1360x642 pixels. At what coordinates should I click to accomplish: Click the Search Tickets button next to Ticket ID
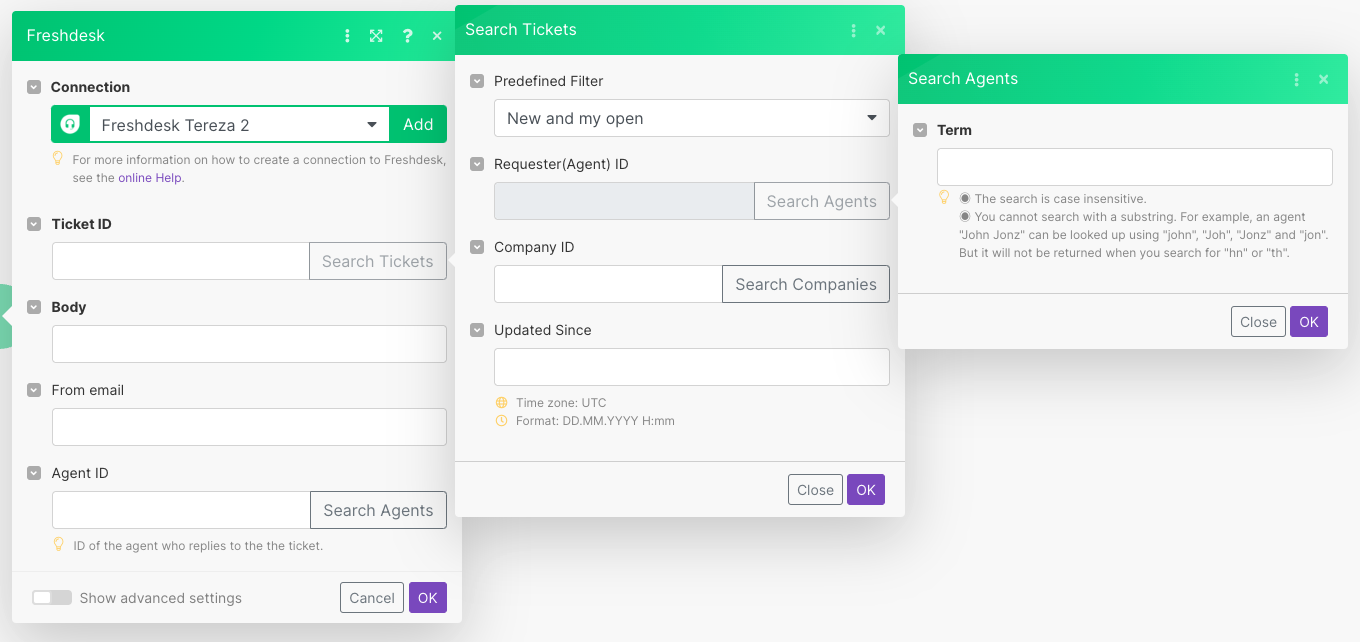pos(377,261)
